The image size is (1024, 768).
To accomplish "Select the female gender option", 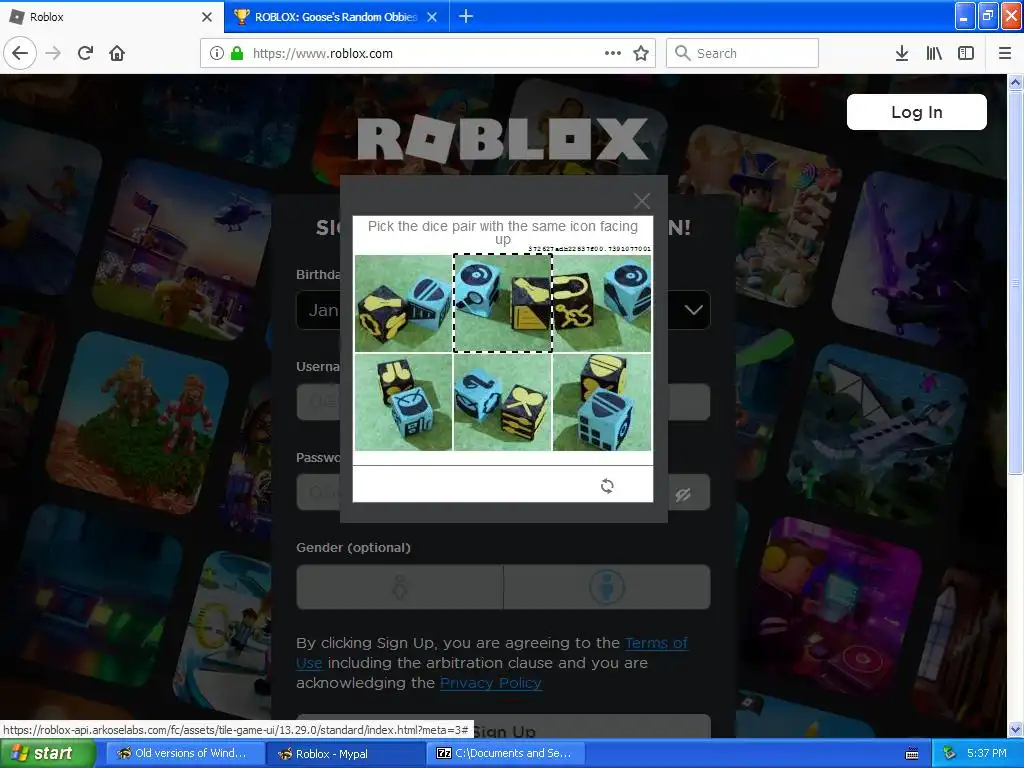I will pyautogui.click(x=400, y=587).
